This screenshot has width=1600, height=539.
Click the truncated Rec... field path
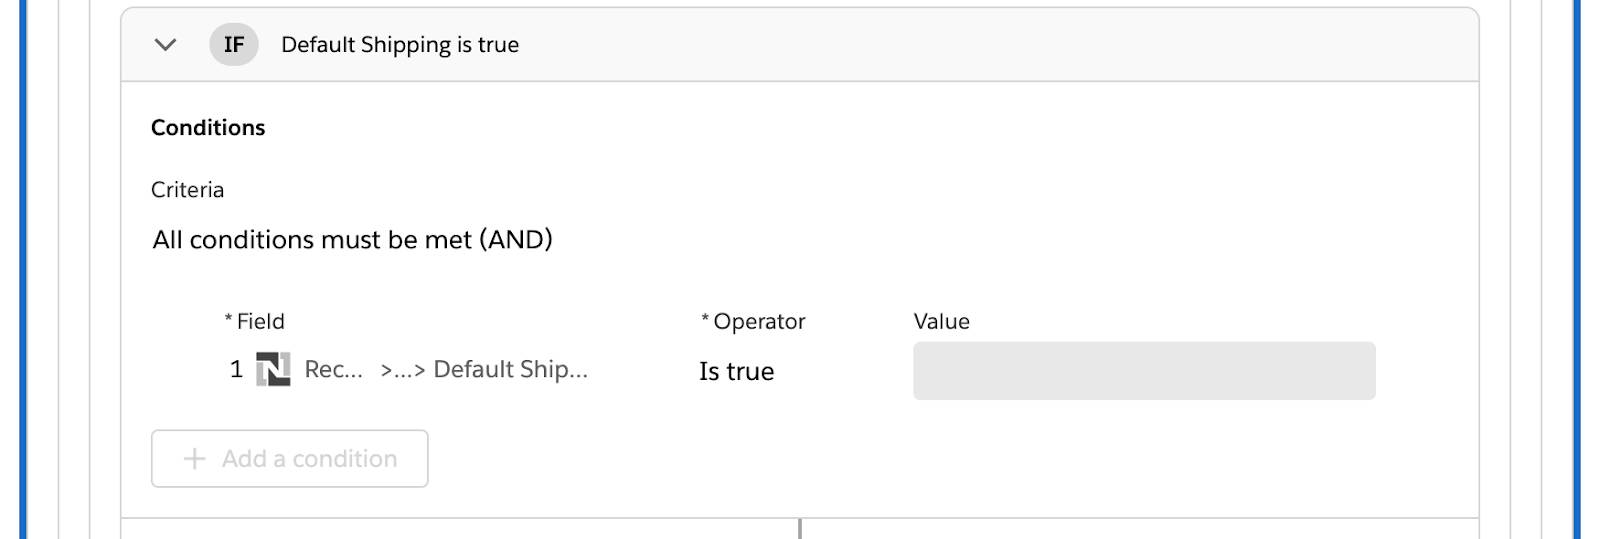pos(333,370)
